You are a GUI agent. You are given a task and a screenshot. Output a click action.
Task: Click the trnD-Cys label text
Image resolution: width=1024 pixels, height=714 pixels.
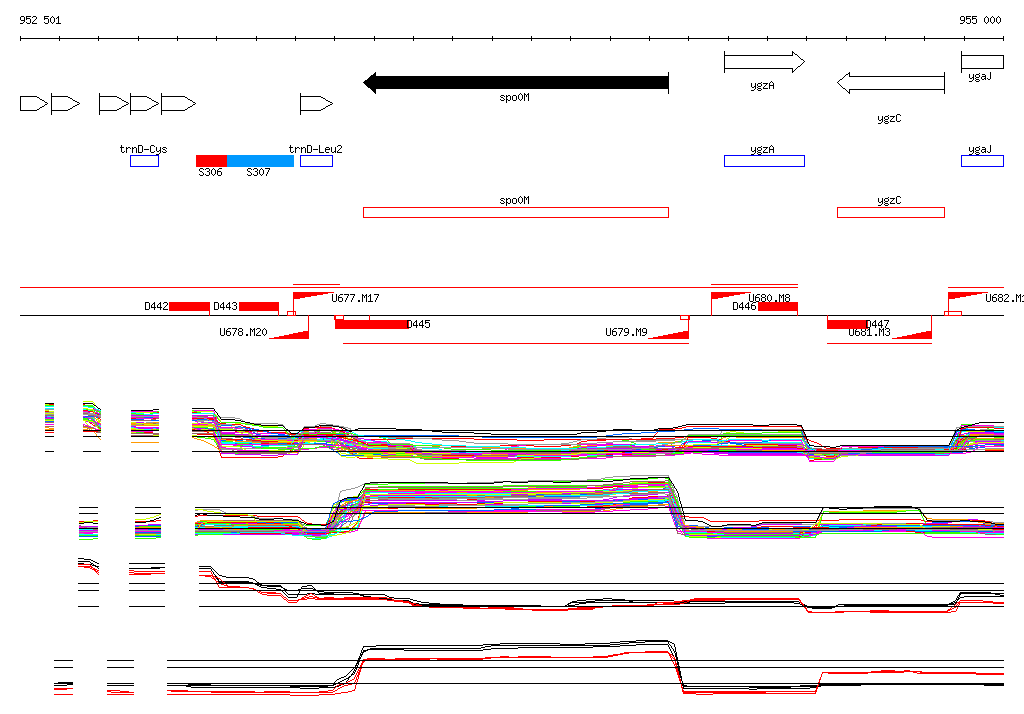(144, 149)
